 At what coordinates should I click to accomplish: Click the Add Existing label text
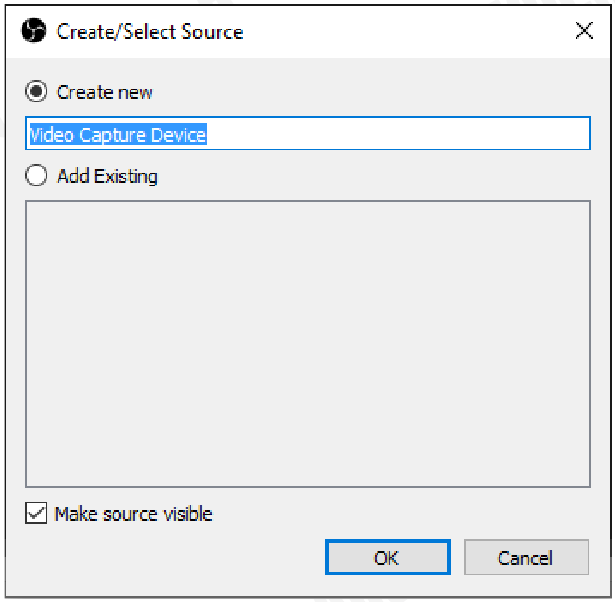coord(107,176)
